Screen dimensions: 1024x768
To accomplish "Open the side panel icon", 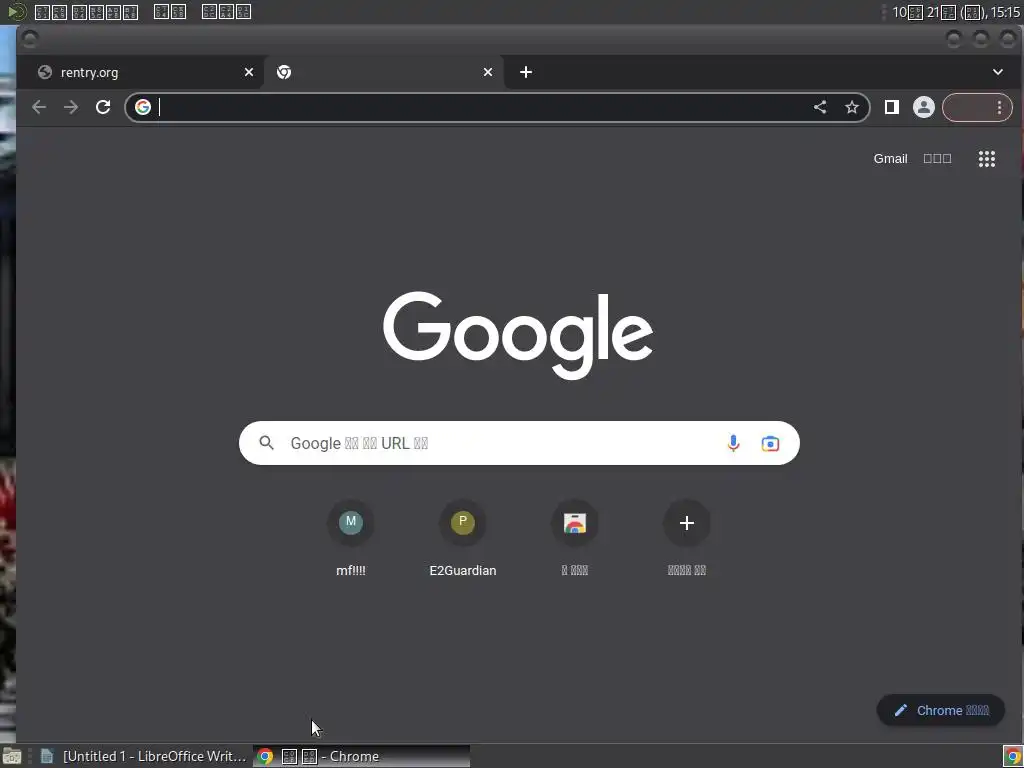I will [x=891, y=107].
